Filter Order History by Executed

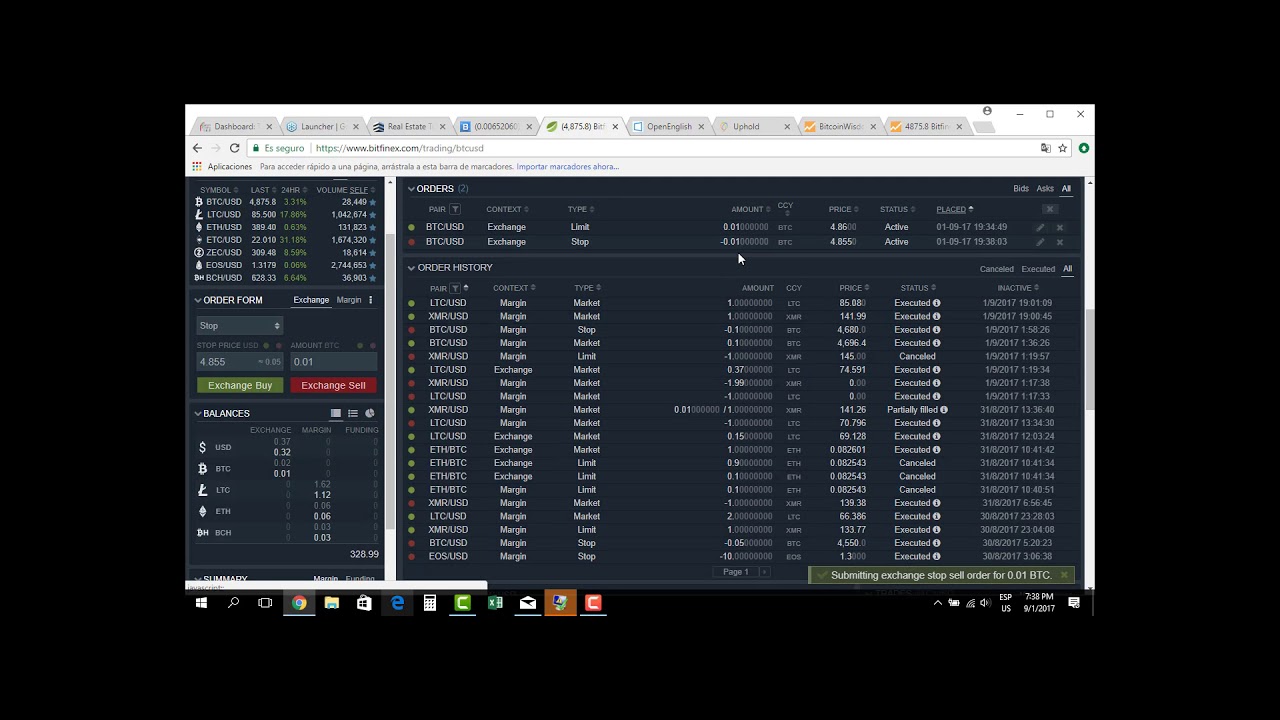[x=1038, y=269]
